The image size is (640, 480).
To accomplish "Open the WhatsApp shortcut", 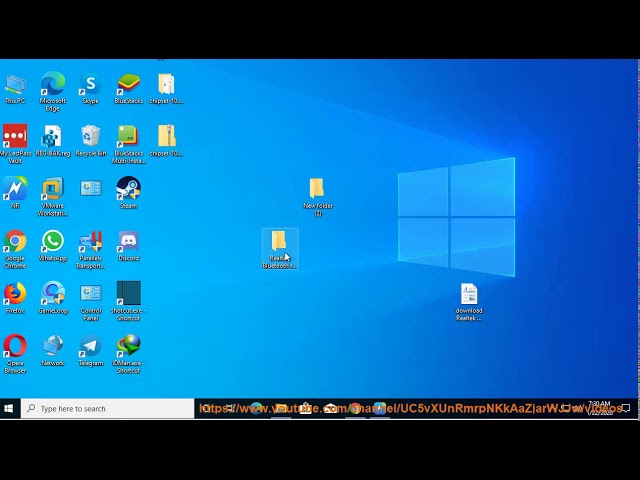I will pos(53,246).
